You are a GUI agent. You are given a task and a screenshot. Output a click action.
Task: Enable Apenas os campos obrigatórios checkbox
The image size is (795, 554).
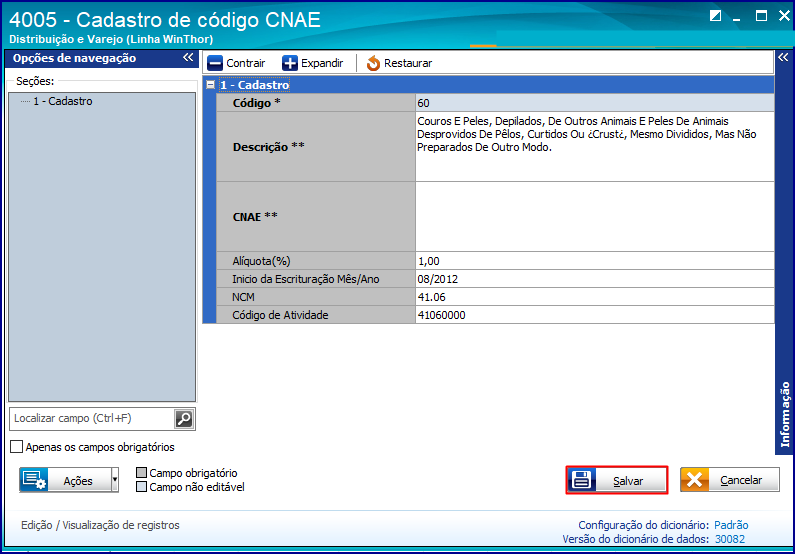click(17, 447)
